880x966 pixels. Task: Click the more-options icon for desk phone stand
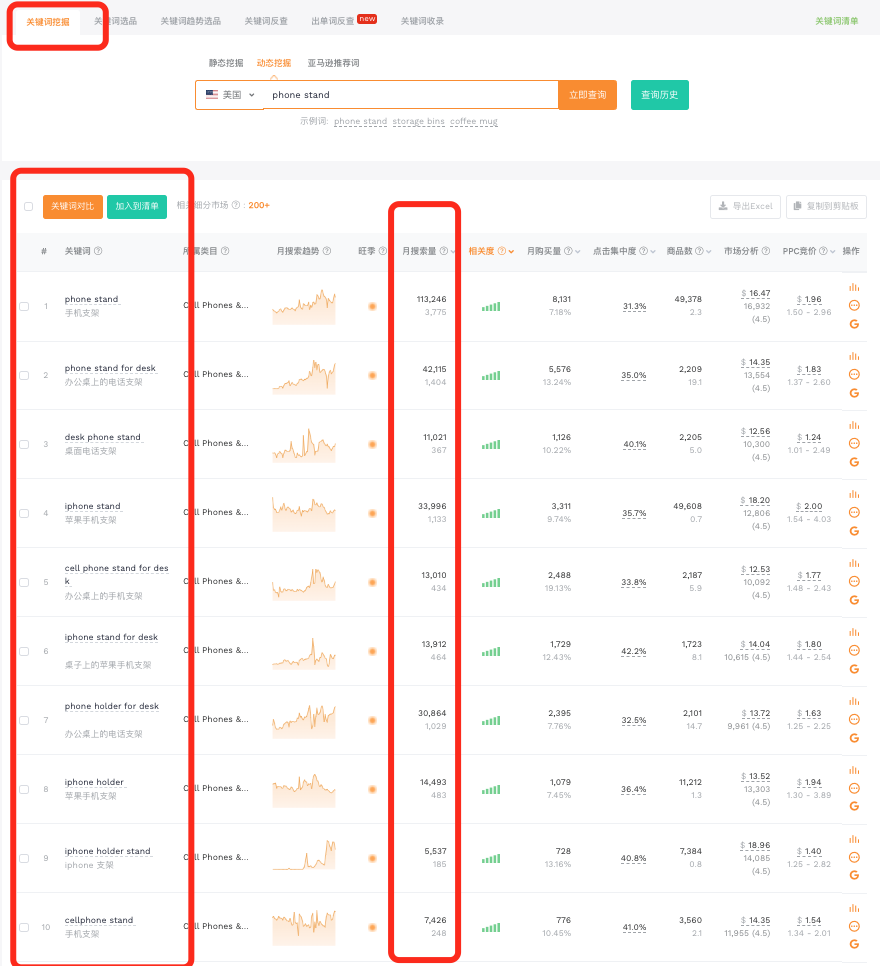854,444
